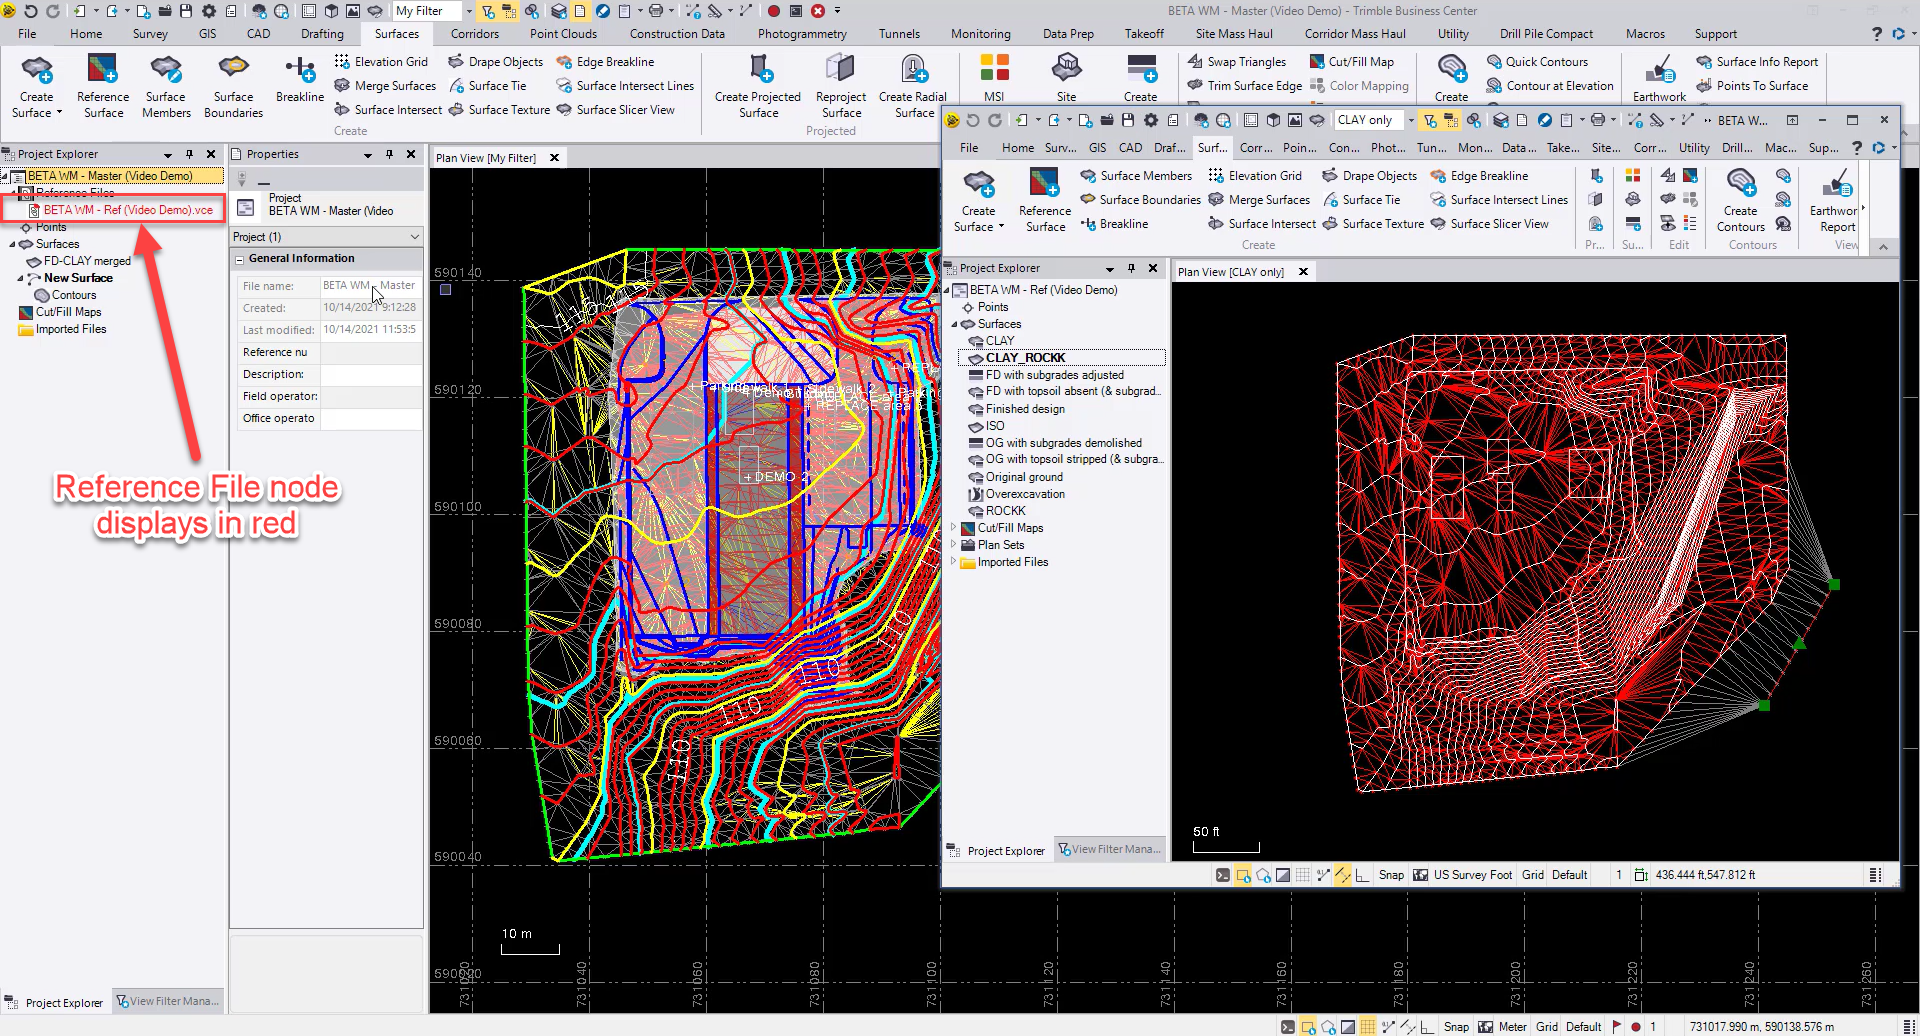Image resolution: width=1920 pixels, height=1036 pixels.
Task: Open the My Filter view filter dropdown
Action: pyautogui.click(x=469, y=11)
